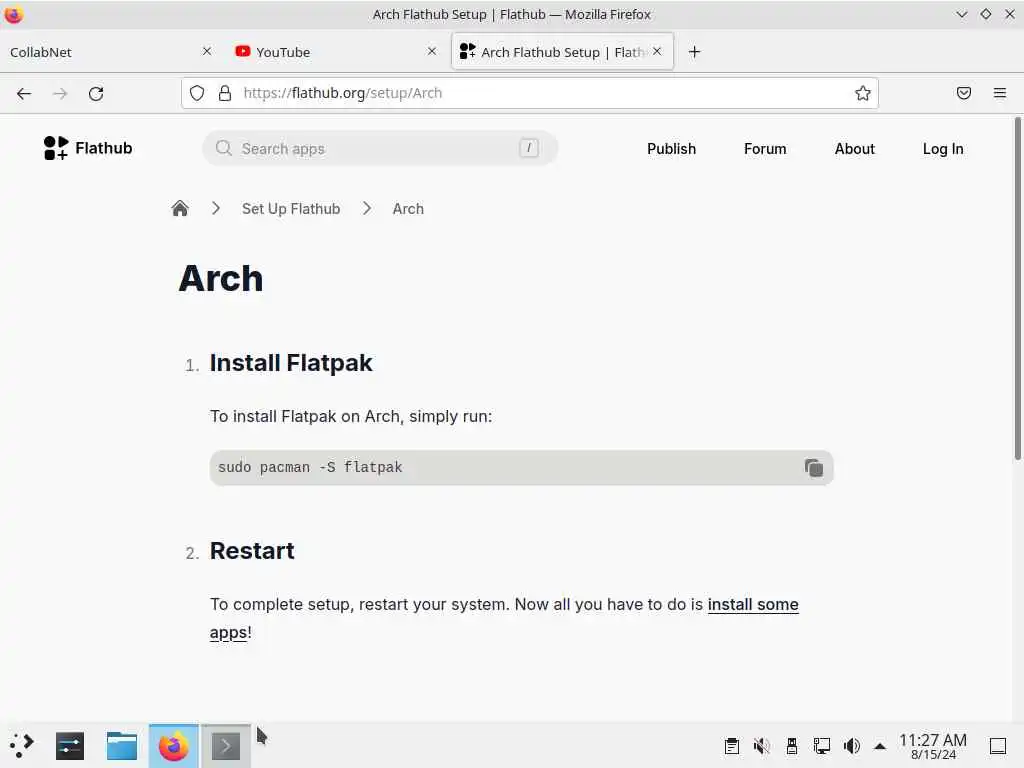The height and width of the screenshot is (768, 1024).
Task: Open the Firefox hamburger menu
Action: [999, 93]
